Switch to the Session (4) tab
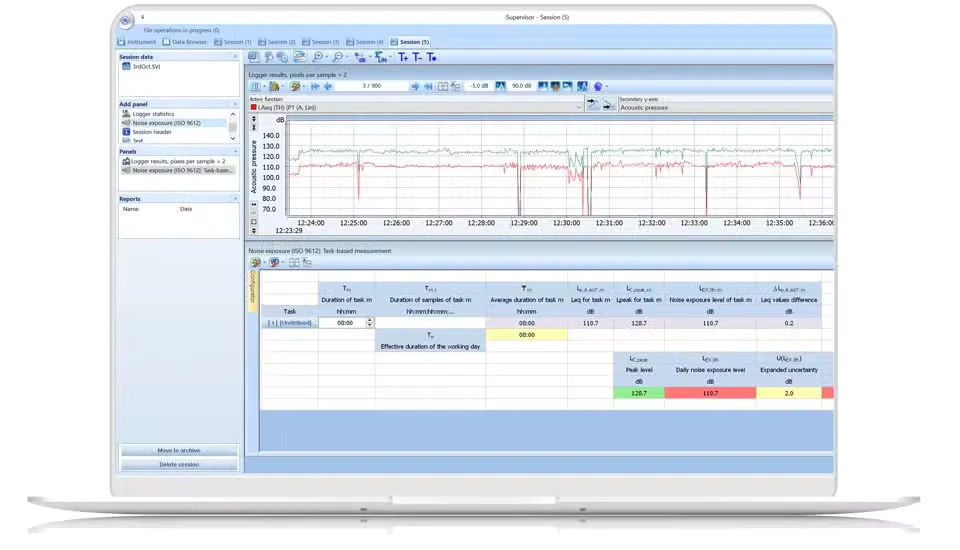The height and width of the screenshot is (550, 960). pyautogui.click(x=365, y=42)
